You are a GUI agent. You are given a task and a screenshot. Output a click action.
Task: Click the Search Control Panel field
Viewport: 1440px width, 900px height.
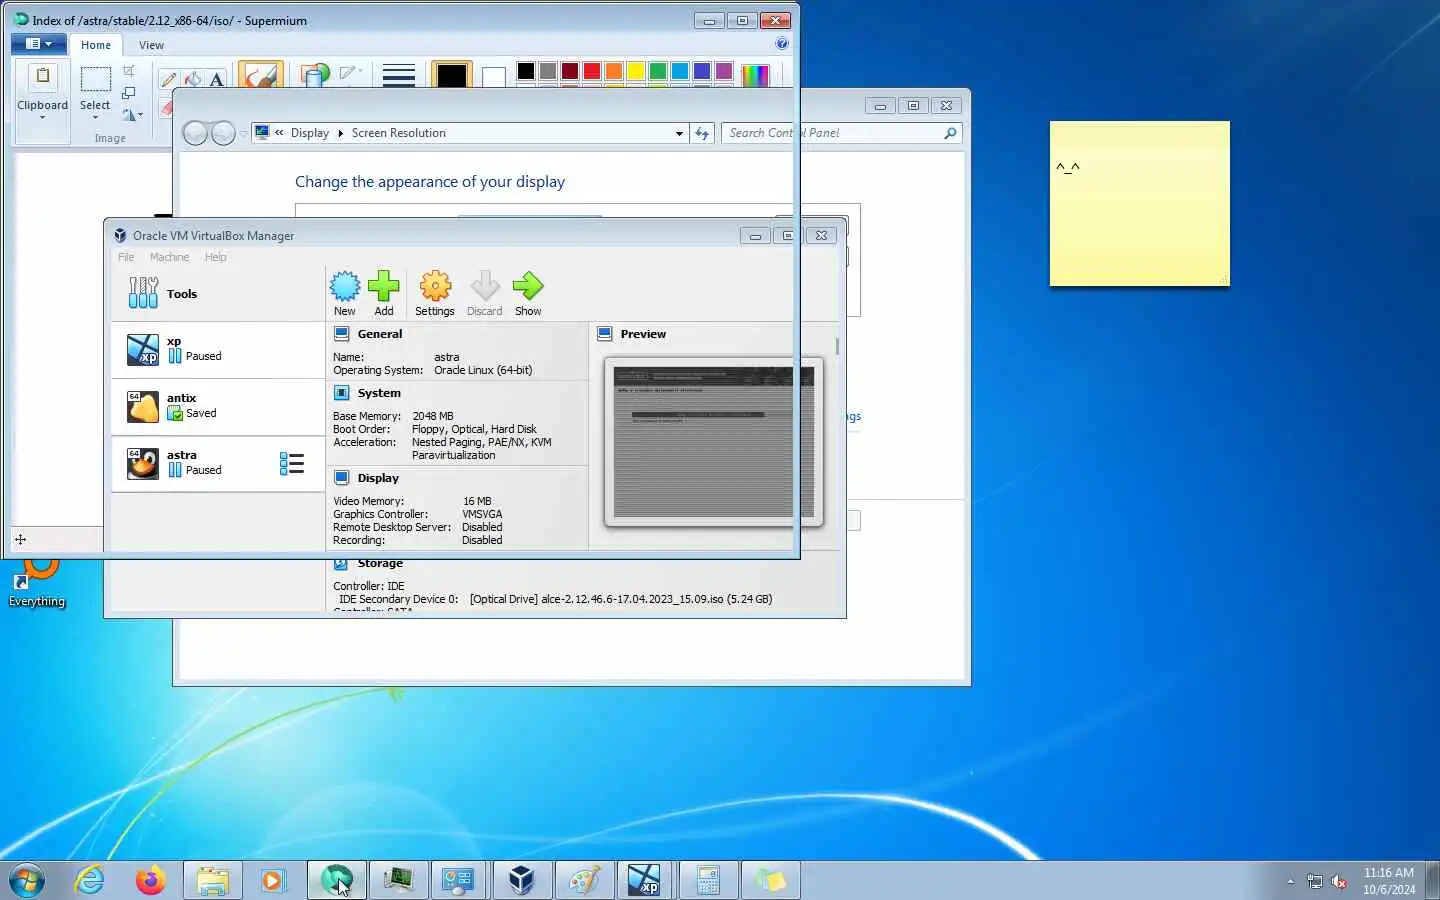[841, 133]
